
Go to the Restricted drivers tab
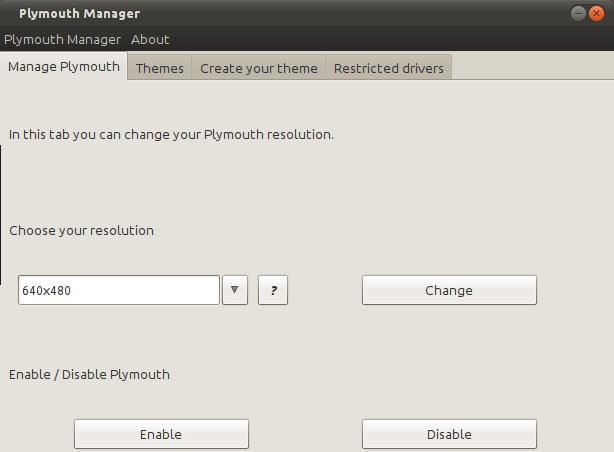pos(388,68)
